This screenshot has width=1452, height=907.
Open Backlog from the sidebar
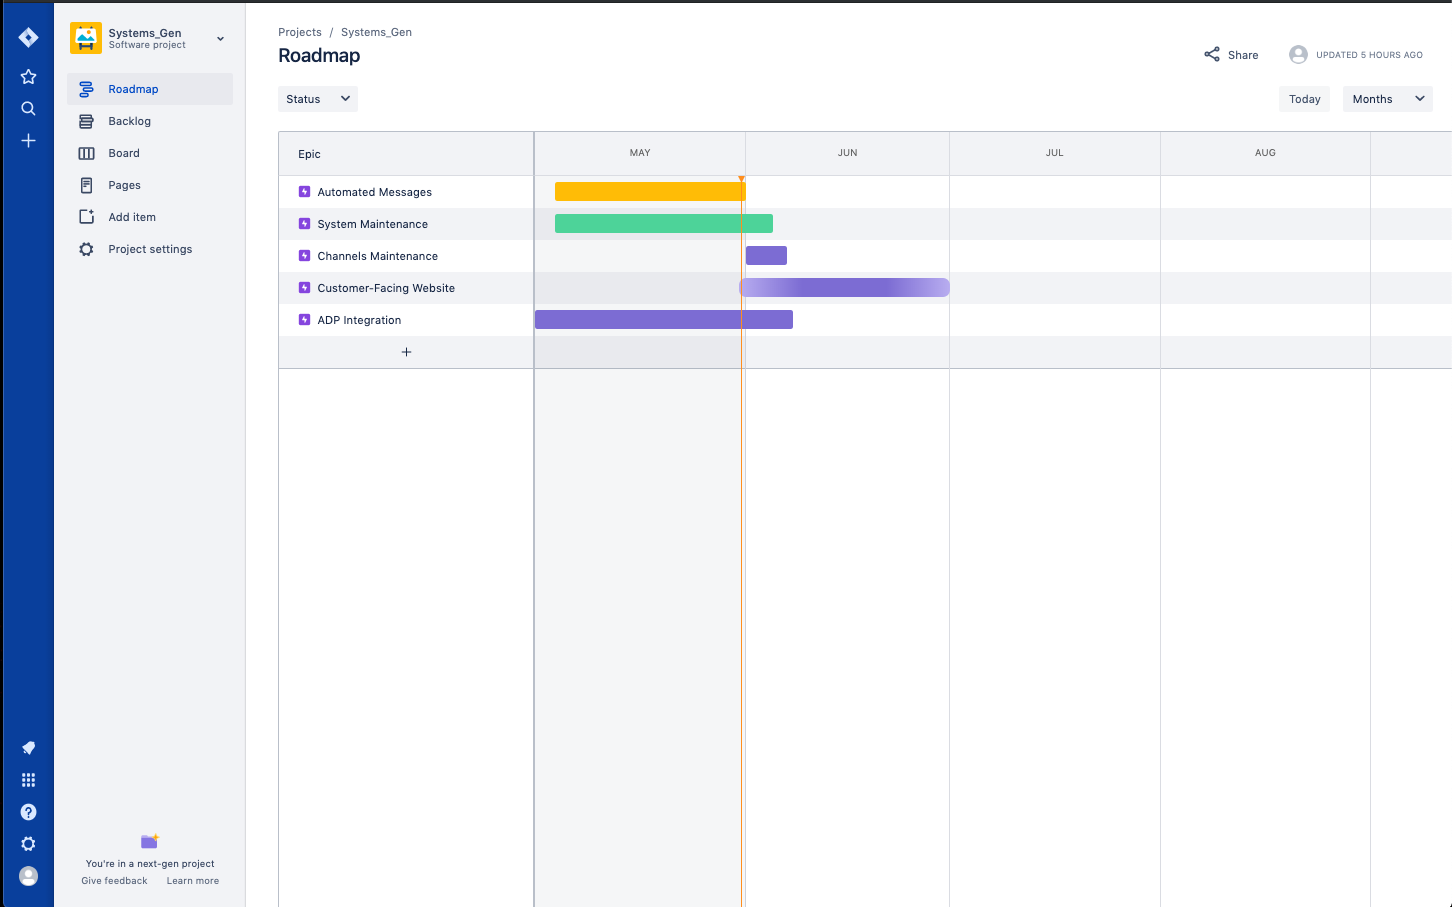[150, 121]
